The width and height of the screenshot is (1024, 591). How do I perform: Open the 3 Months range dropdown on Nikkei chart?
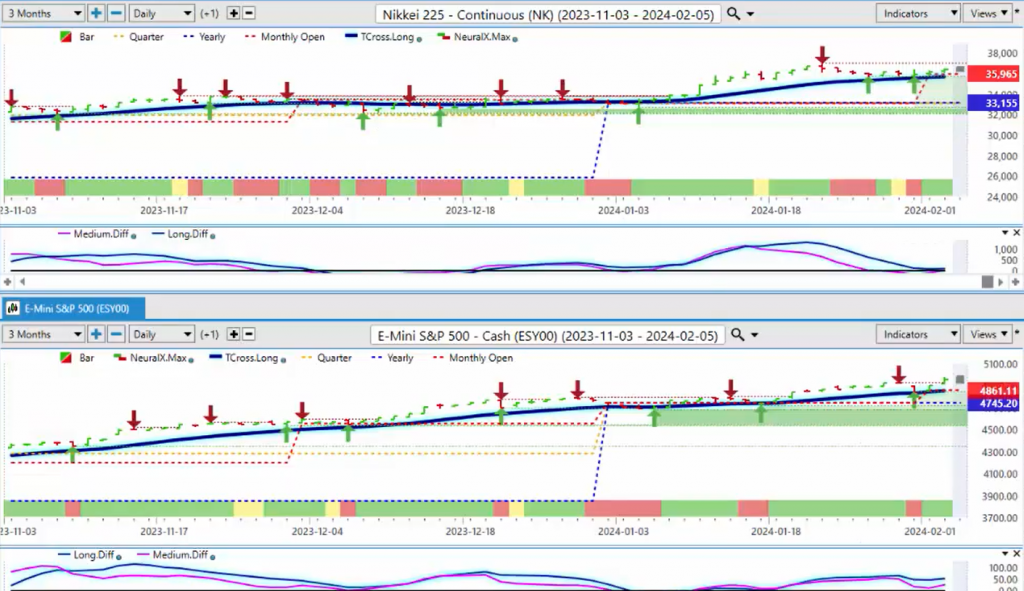pos(44,13)
